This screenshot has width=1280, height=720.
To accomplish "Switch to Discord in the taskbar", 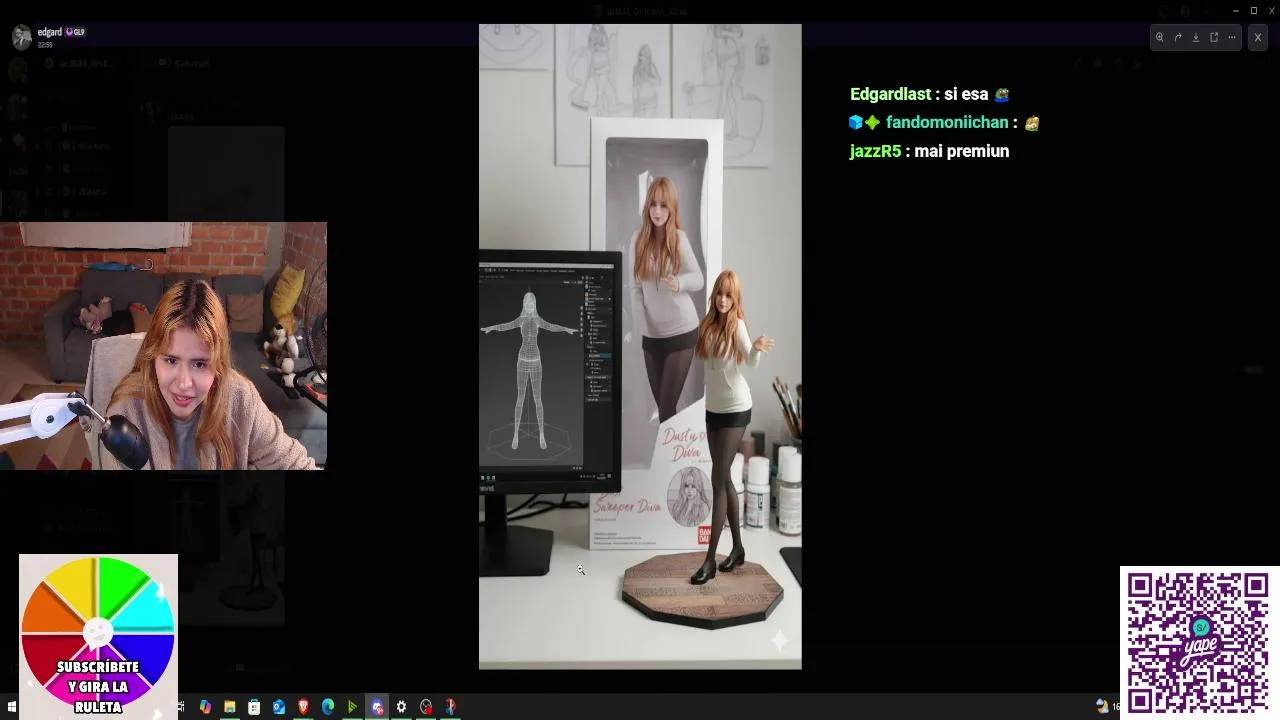I will pos(377,707).
